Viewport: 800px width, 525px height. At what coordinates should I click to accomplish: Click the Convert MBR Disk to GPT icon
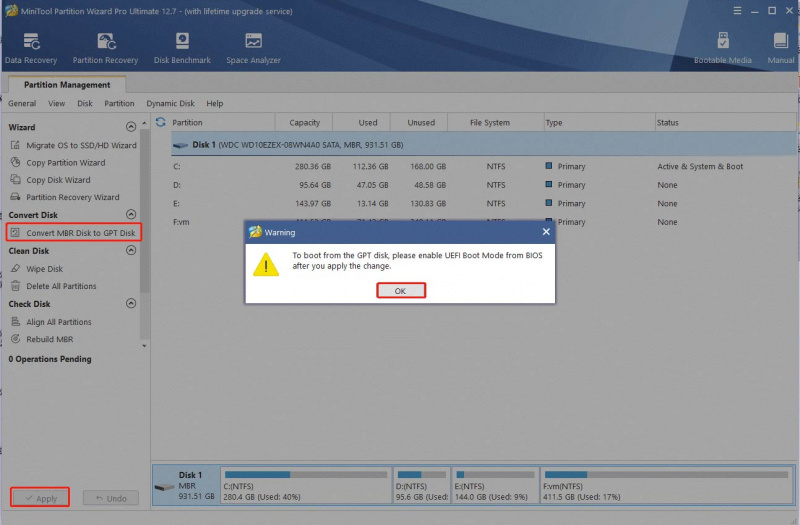click(x=15, y=233)
